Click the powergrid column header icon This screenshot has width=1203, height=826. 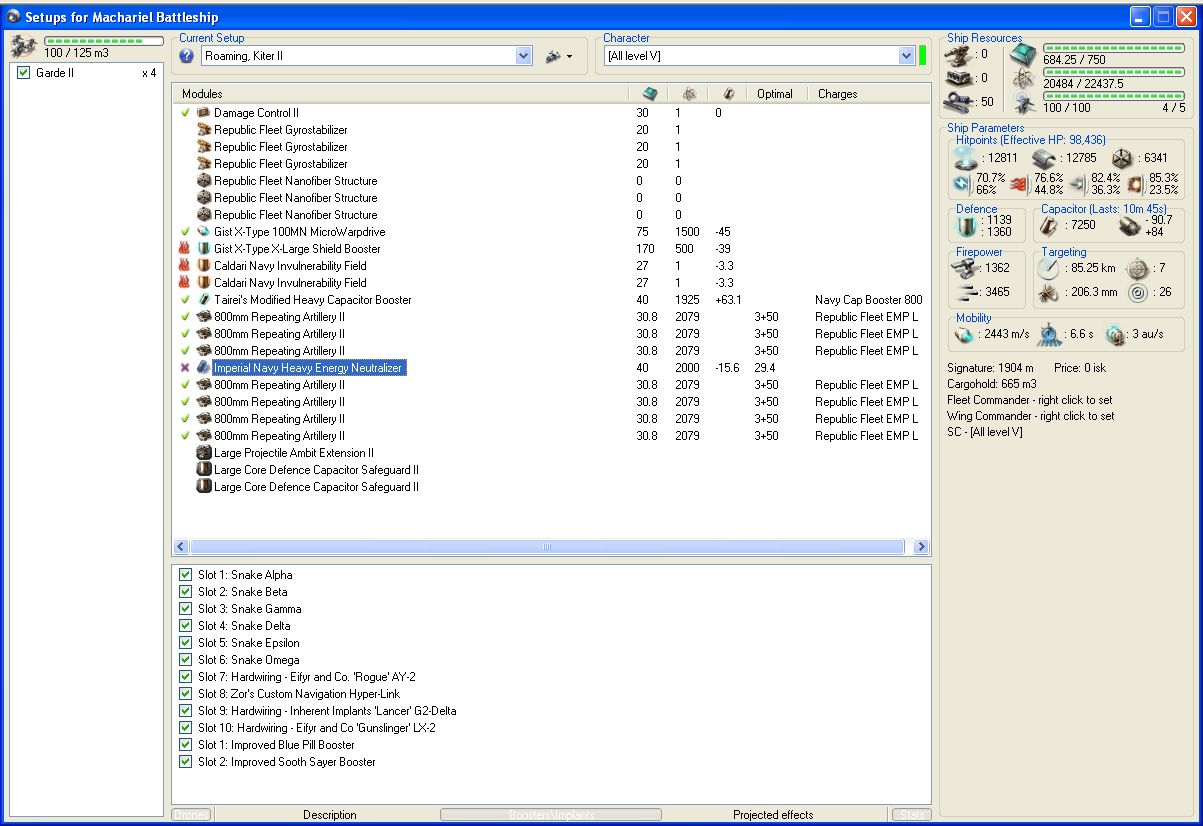tap(689, 94)
